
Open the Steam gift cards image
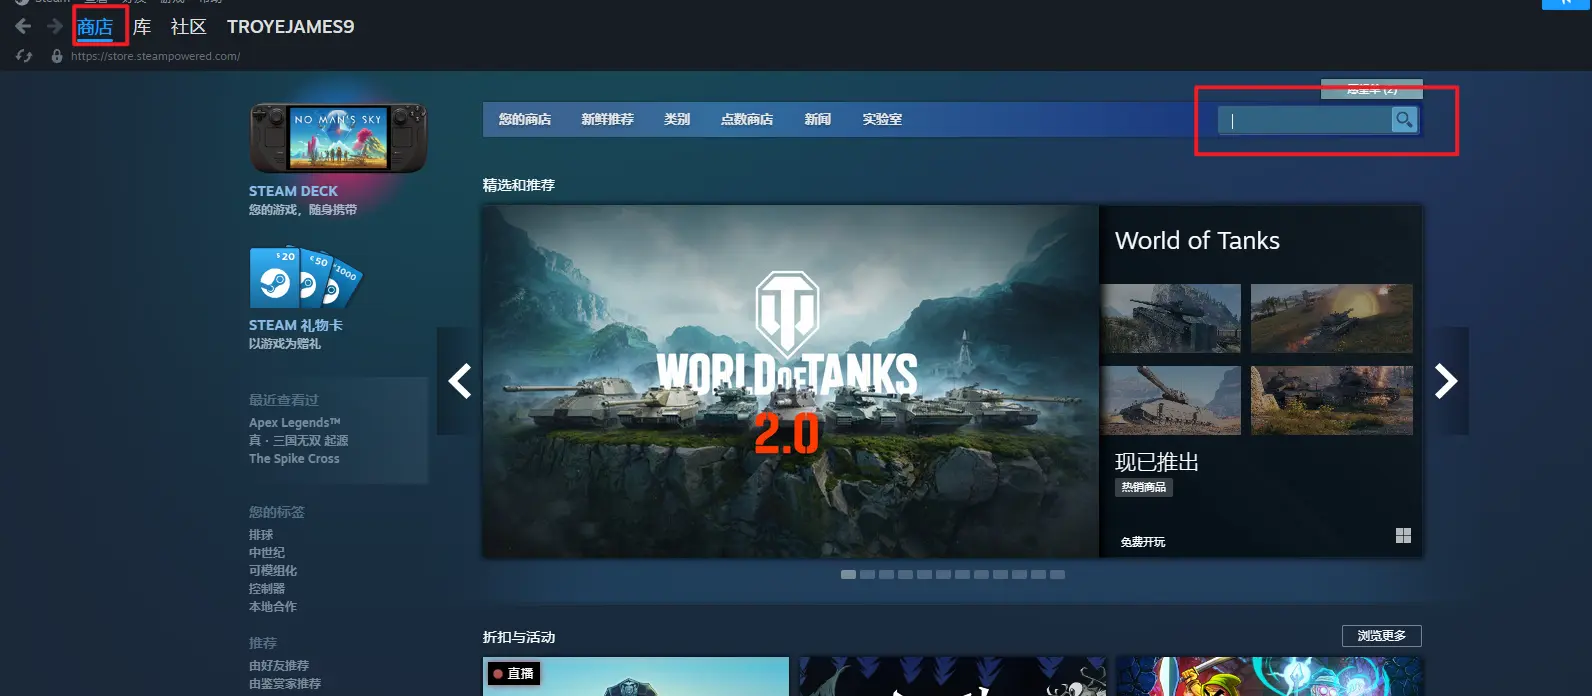305,278
